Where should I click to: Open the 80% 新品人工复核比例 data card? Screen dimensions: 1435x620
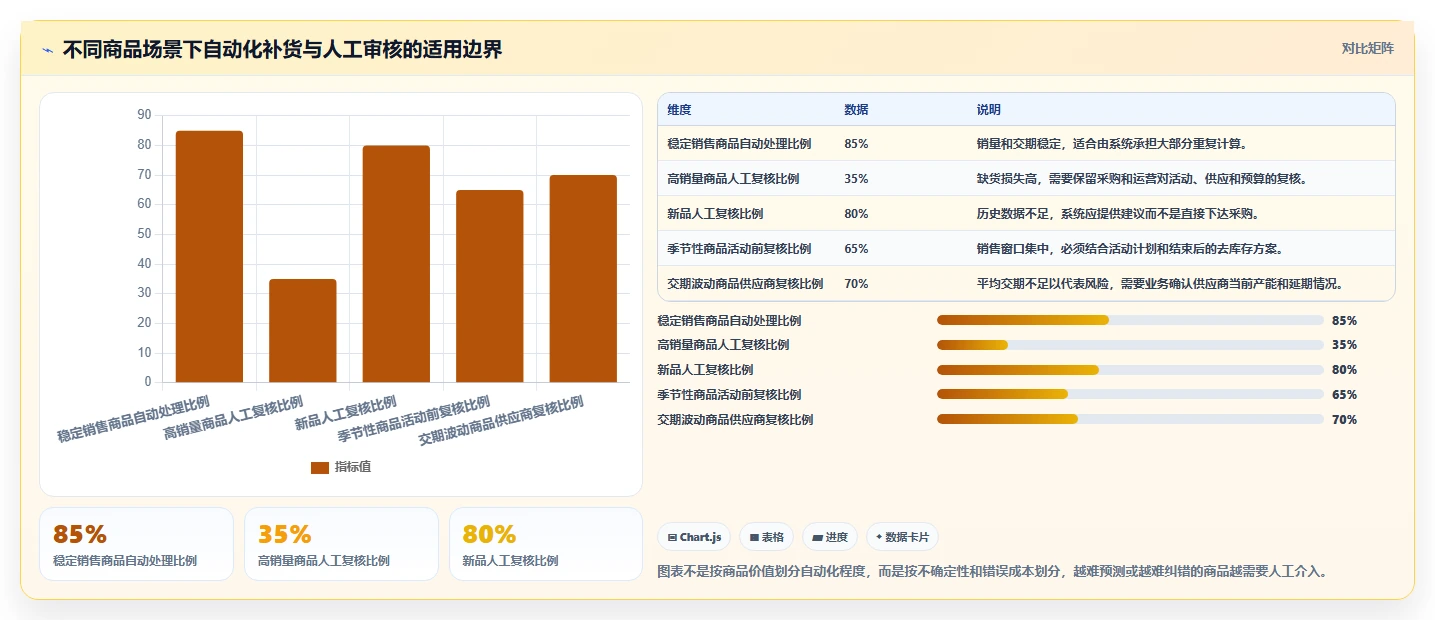coord(546,544)
